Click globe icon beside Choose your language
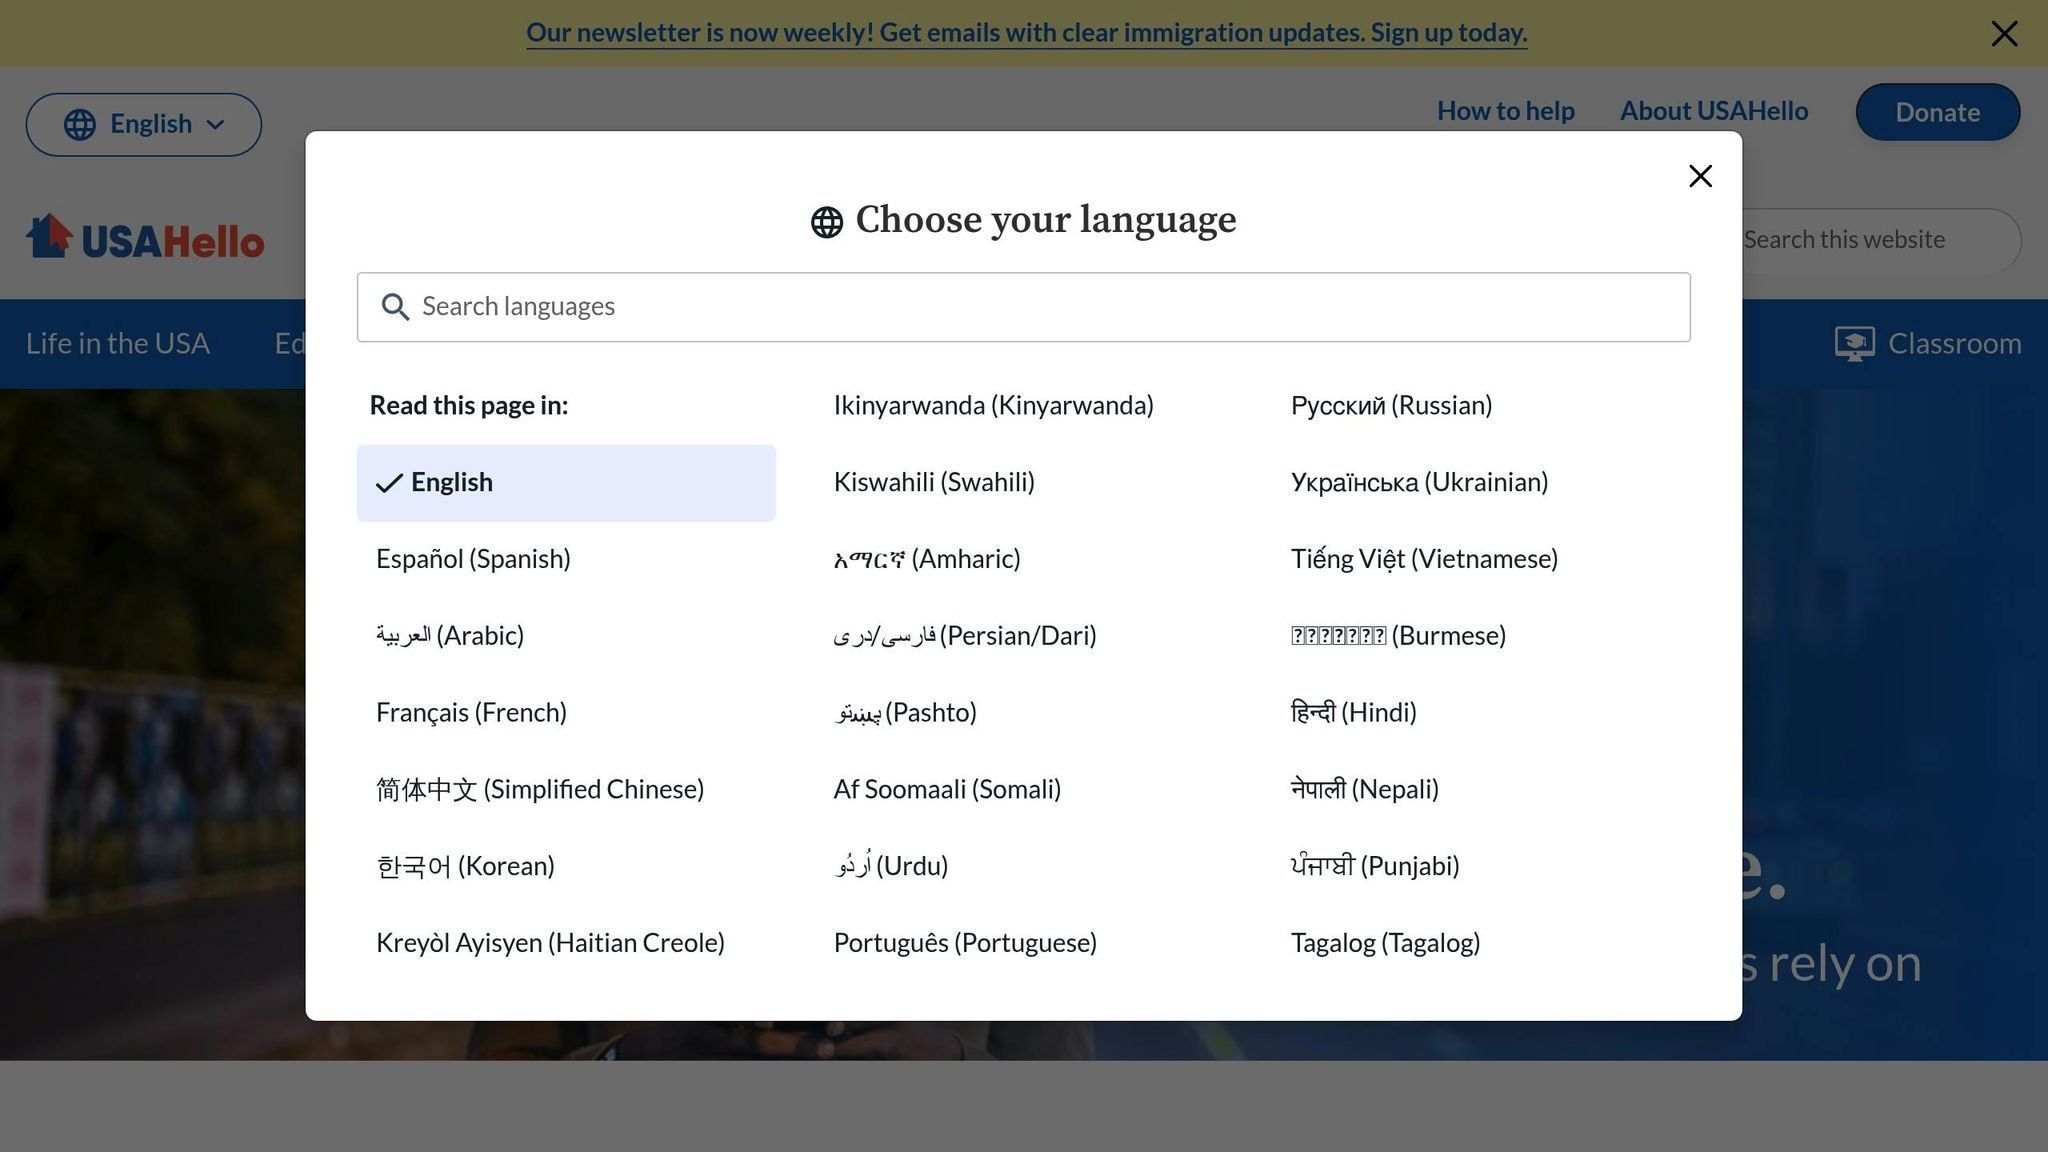This screenshot has height=1152, width=2048. pos(826,222)
